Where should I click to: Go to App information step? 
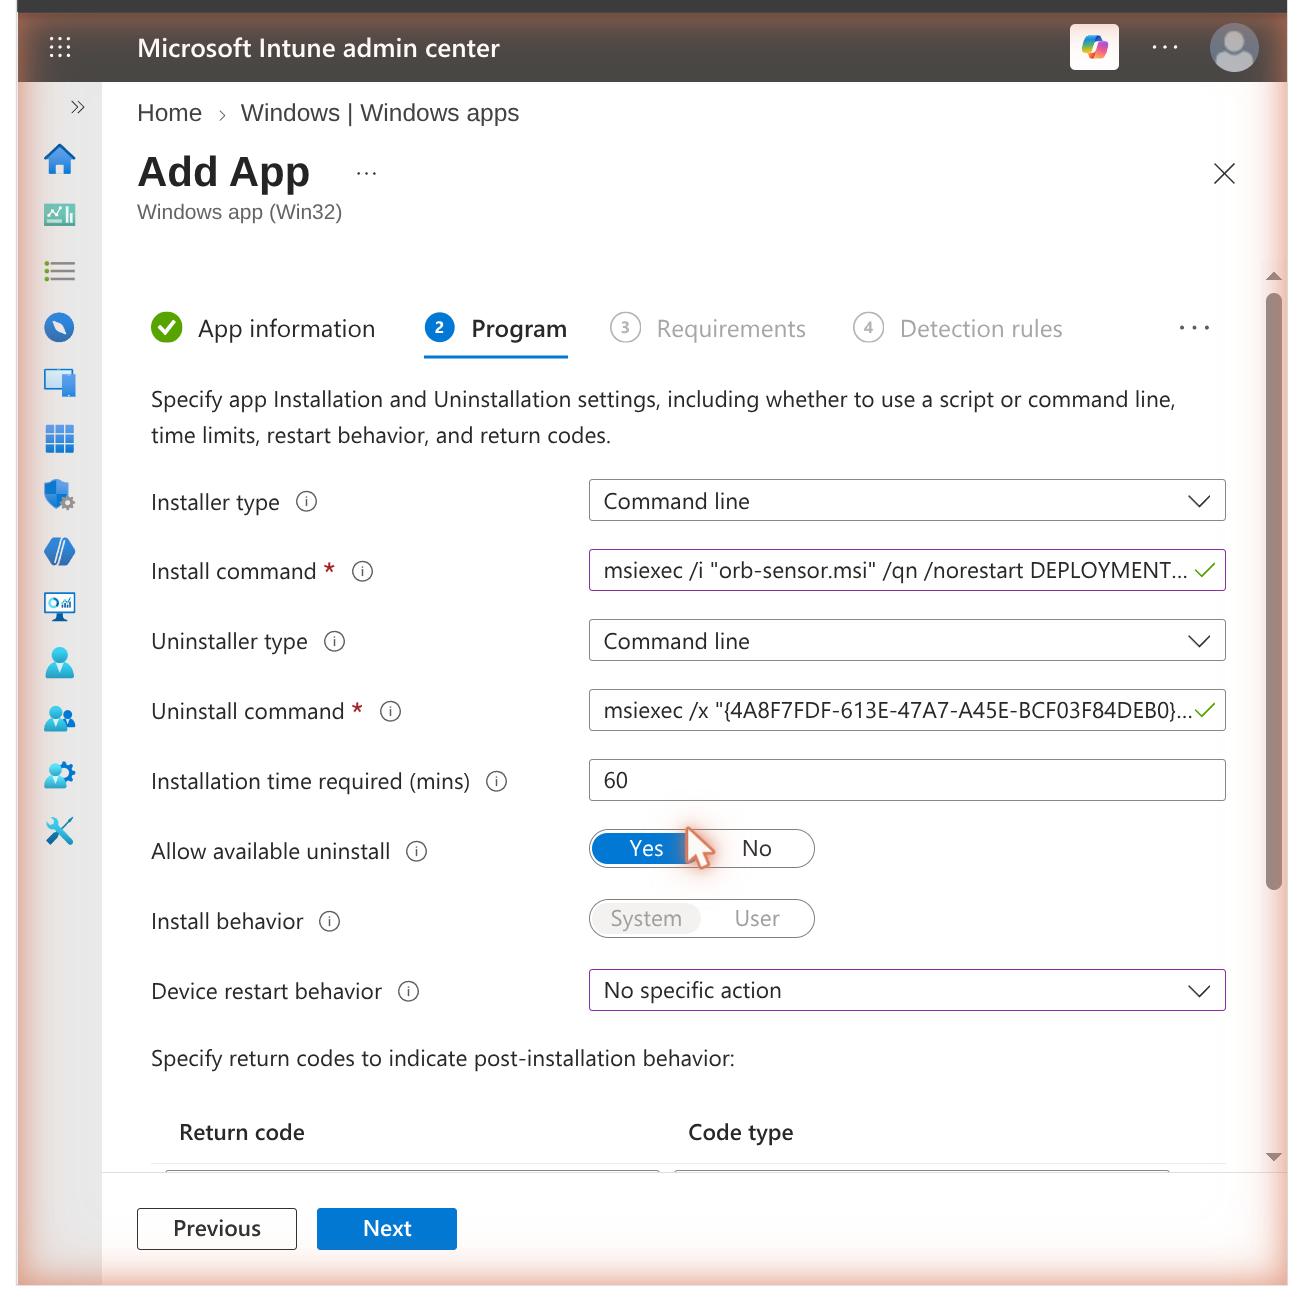[x=263, y=328]
